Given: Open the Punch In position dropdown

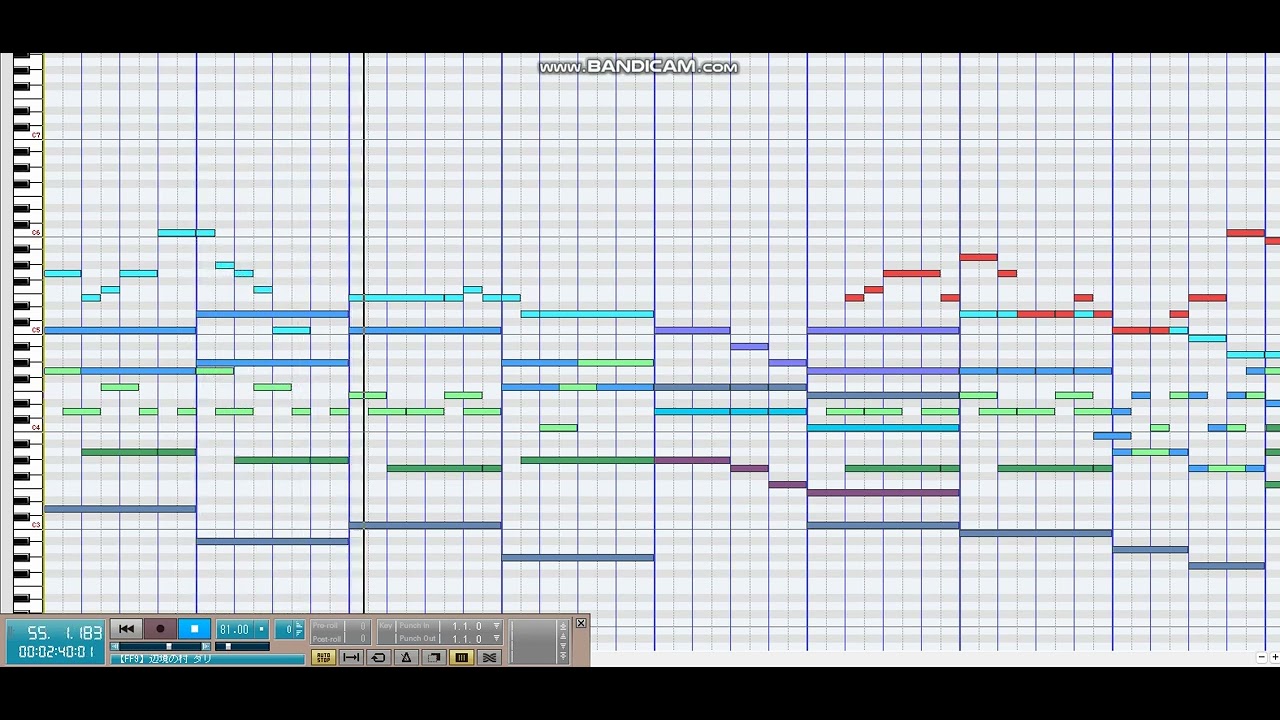Looking at the screenshot, I should pos(497,626).
